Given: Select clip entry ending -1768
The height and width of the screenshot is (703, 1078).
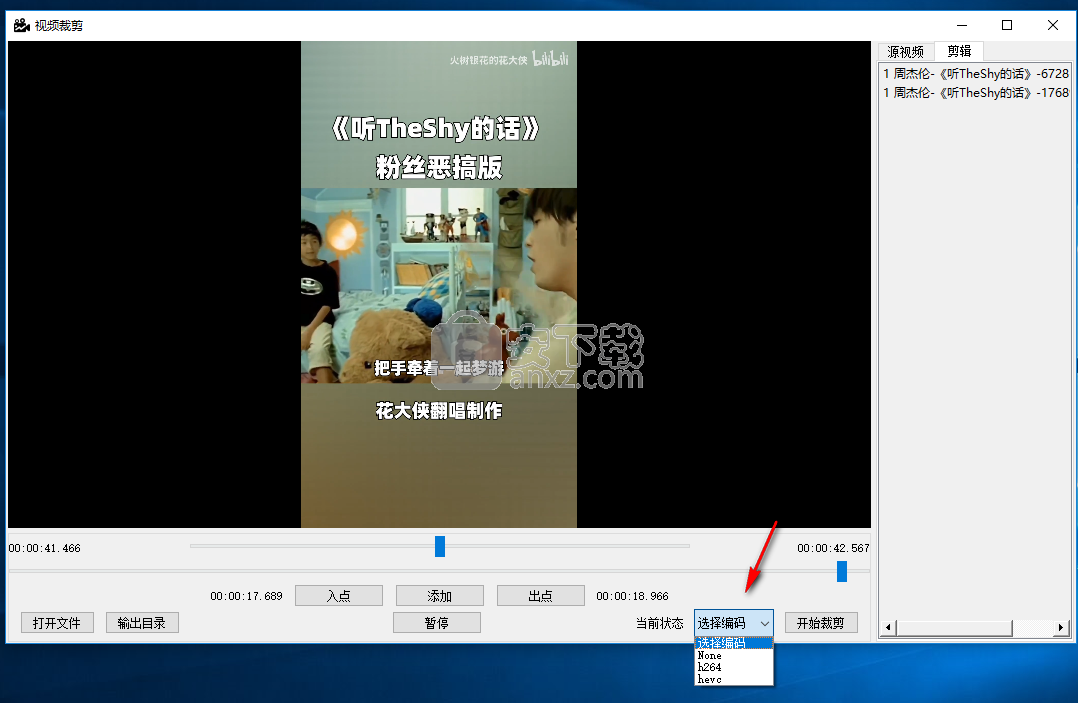Looking at the screenshot, I should click(976, 93).
